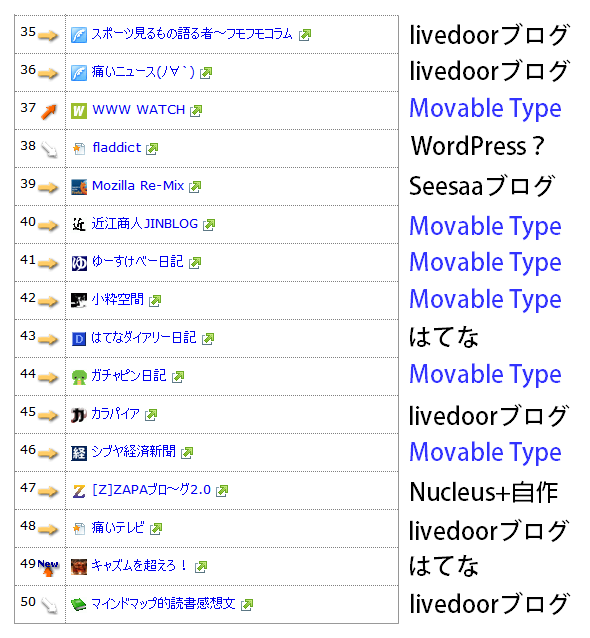Click the 'Seesaaブログ' label for Mozilla Re-Mix

click(482, 186)
